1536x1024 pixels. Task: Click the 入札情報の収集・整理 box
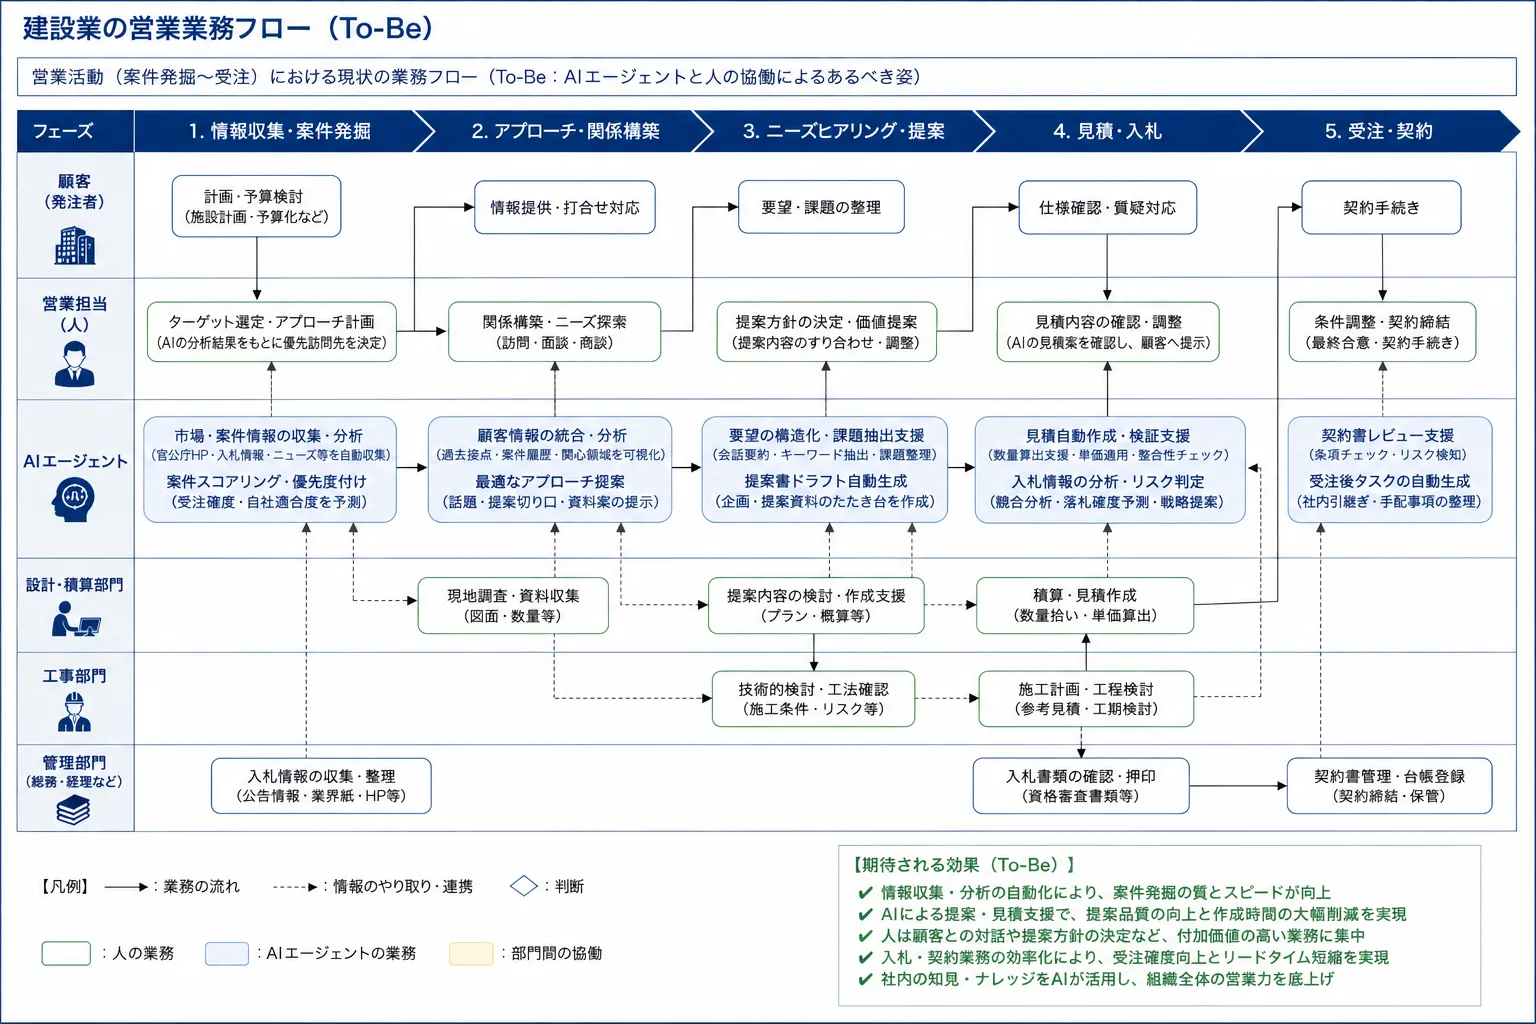(321, 785)
